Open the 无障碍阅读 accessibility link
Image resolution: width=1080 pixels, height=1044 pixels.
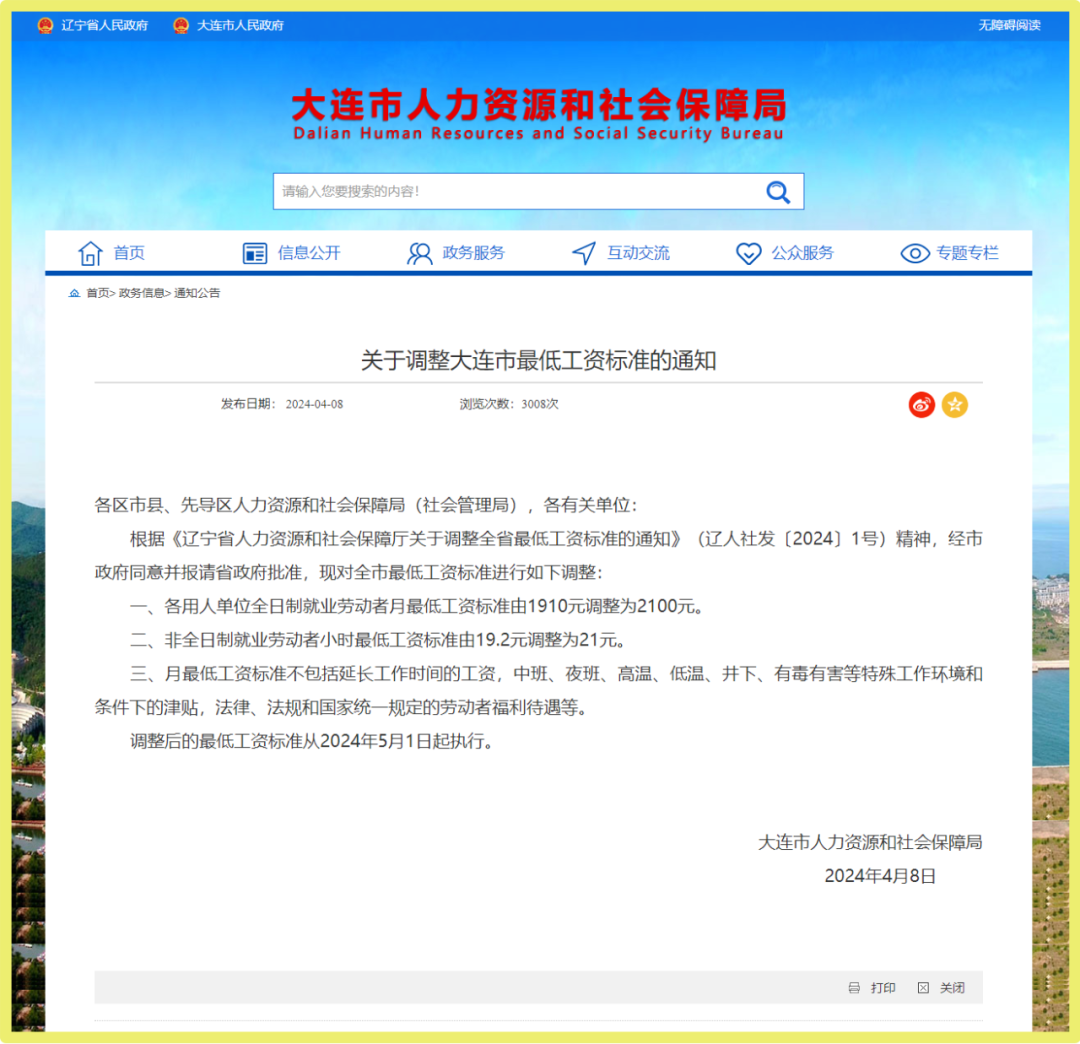click(x=1011, y=25)
